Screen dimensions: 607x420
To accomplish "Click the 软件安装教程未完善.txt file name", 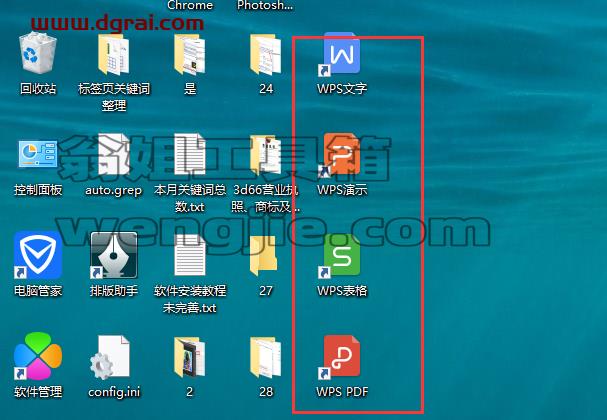I will (190, 299).
